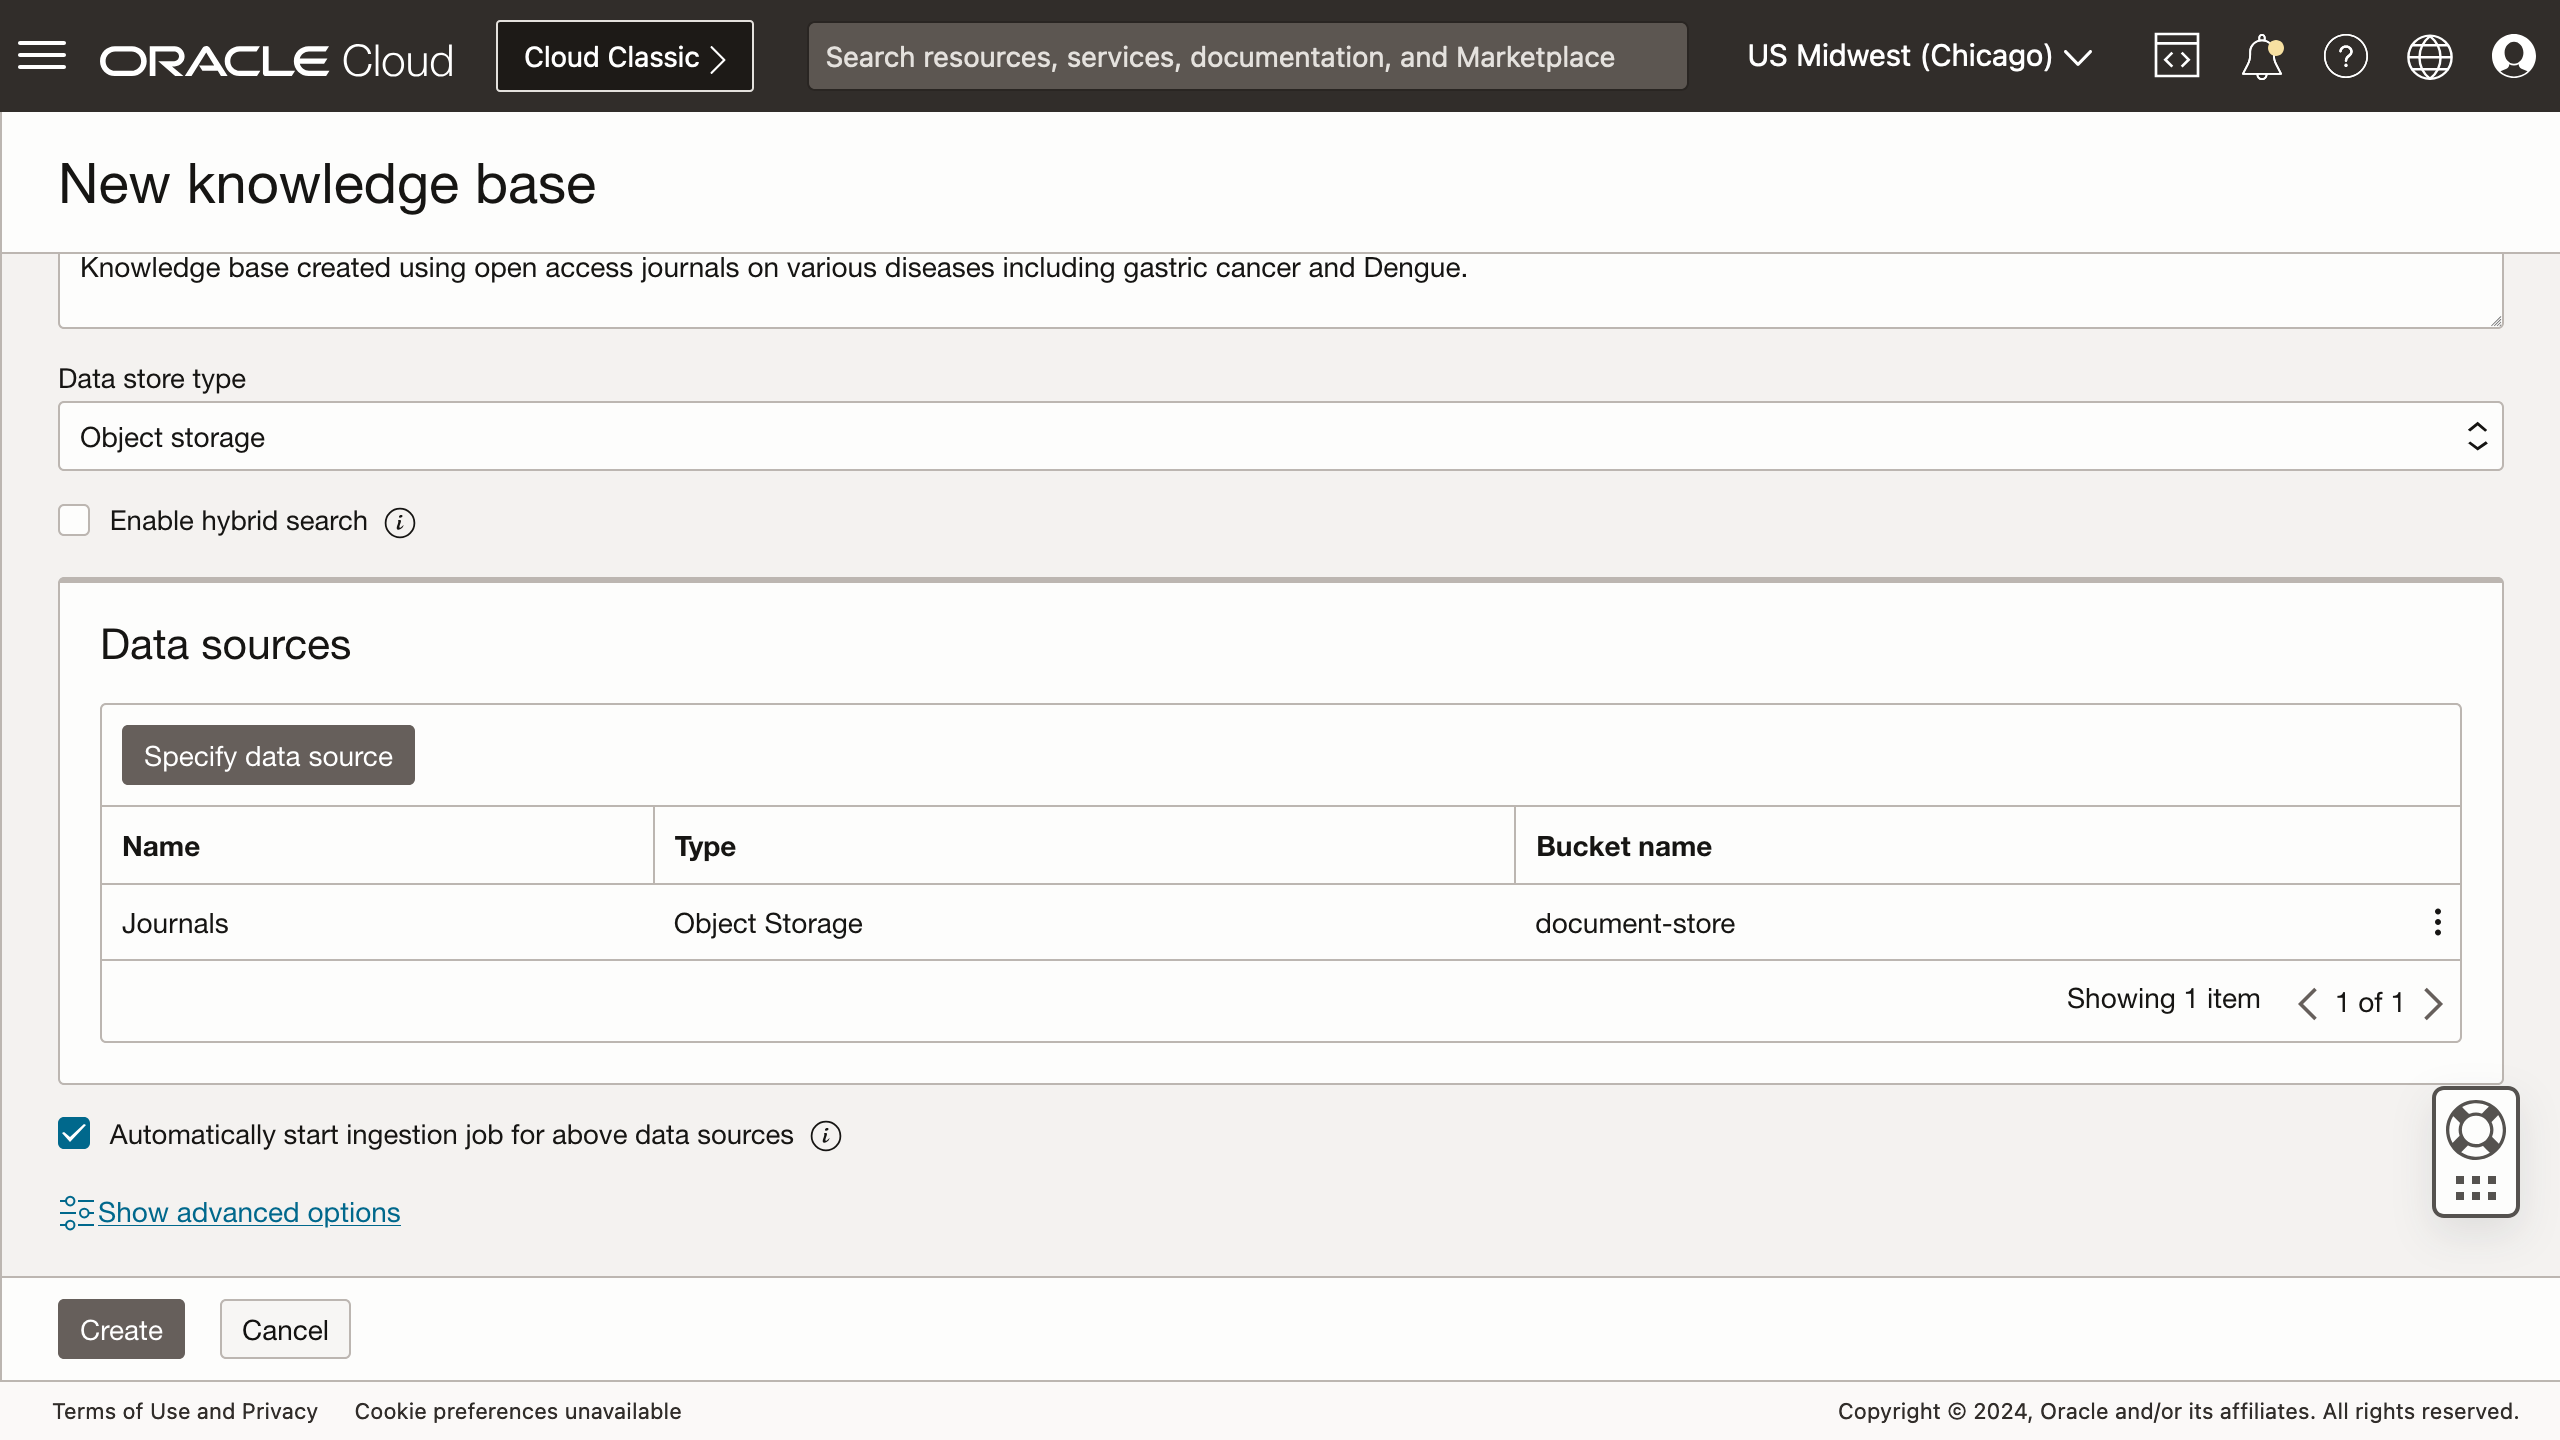Expand Show advanced options section
The width and height of the screenshot is (2560, 1440).
[248, 1211]
